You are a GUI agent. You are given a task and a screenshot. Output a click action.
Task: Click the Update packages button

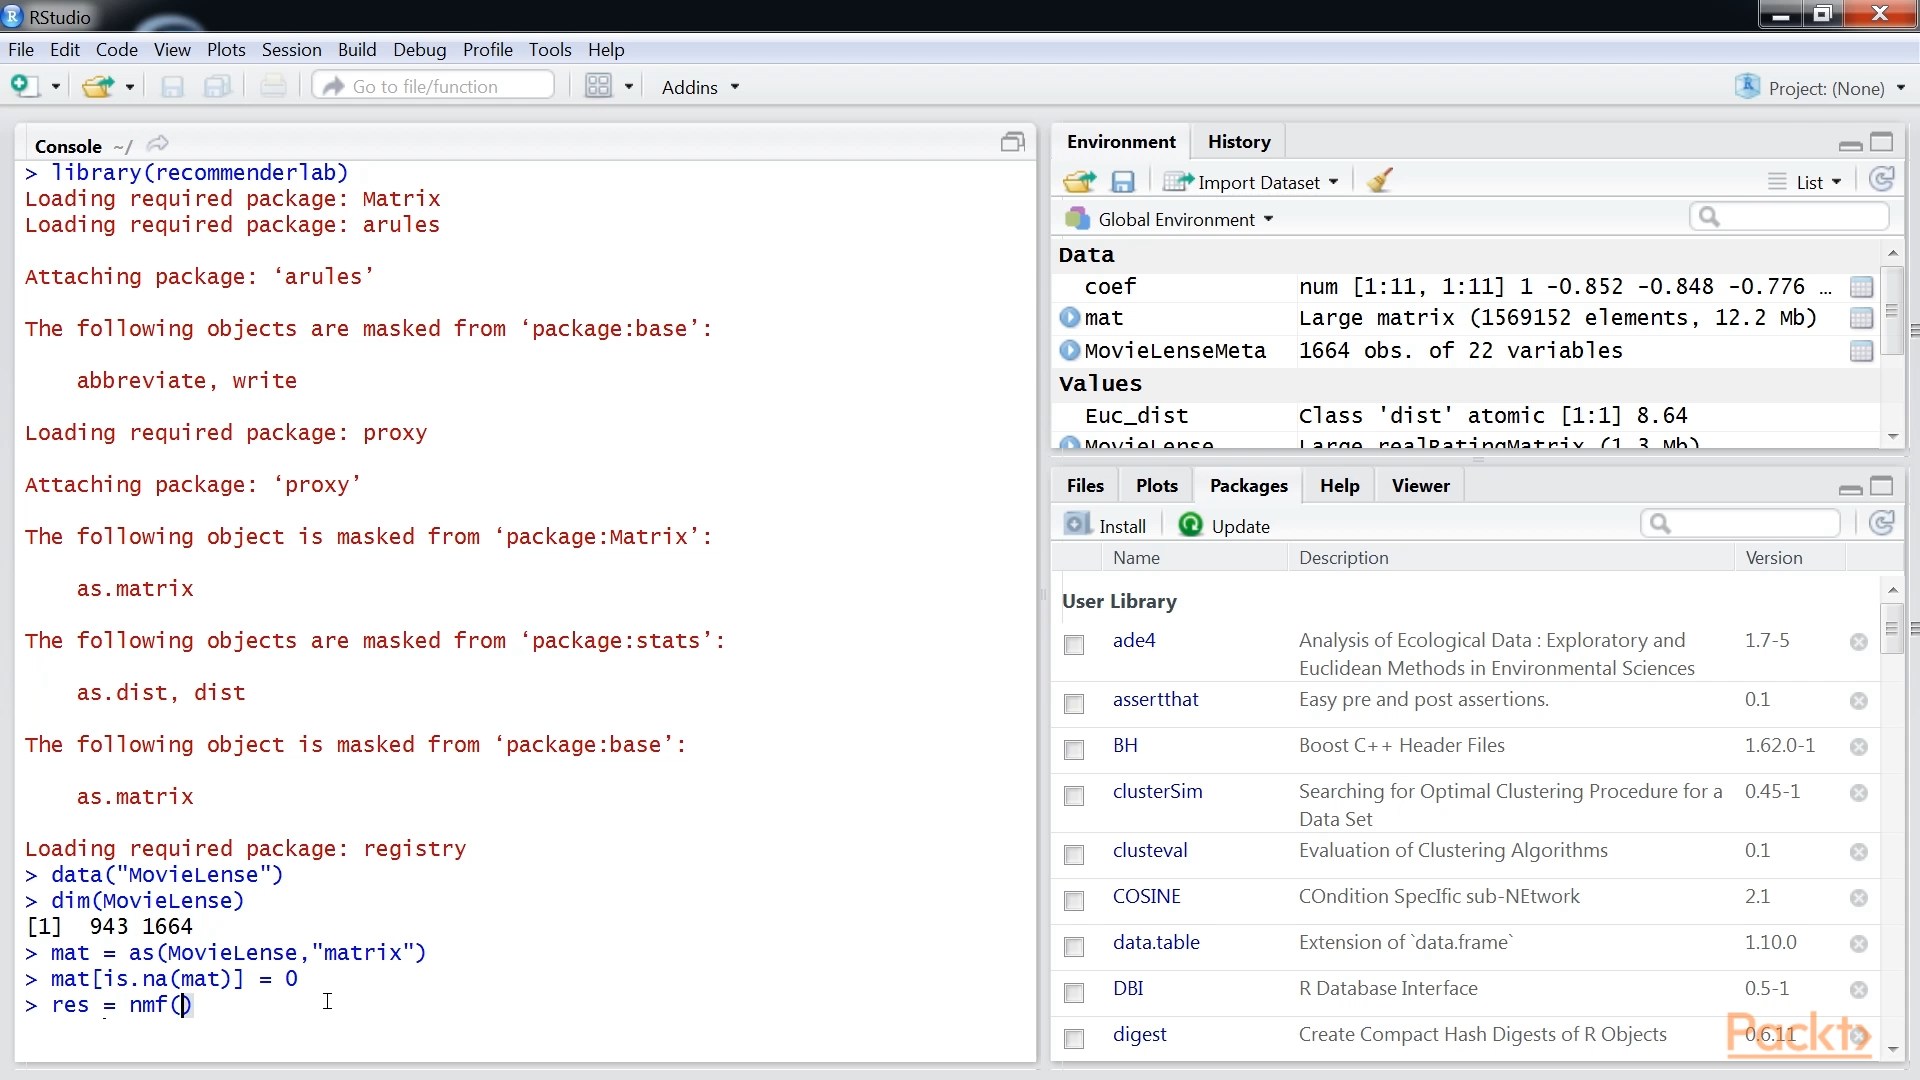pyautogui.click(x=1225, y=526)
